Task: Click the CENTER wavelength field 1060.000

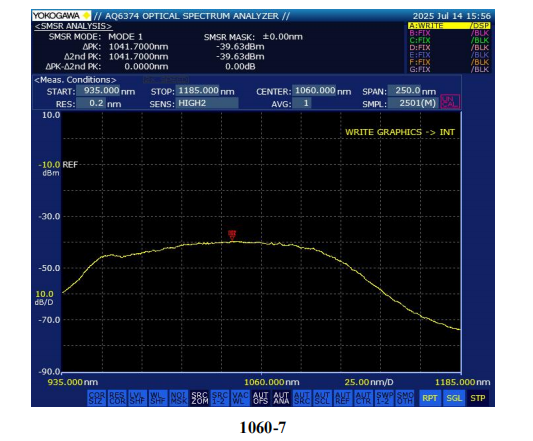Action: click(x=314, y=90)
